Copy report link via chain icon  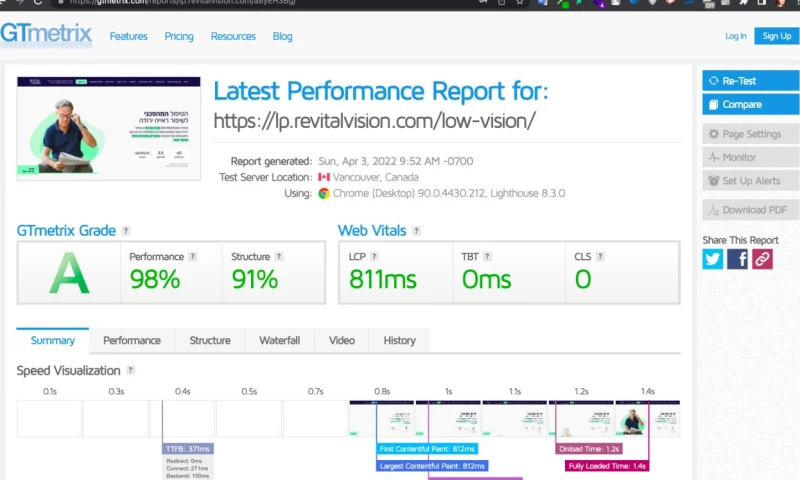click(762, 259)
